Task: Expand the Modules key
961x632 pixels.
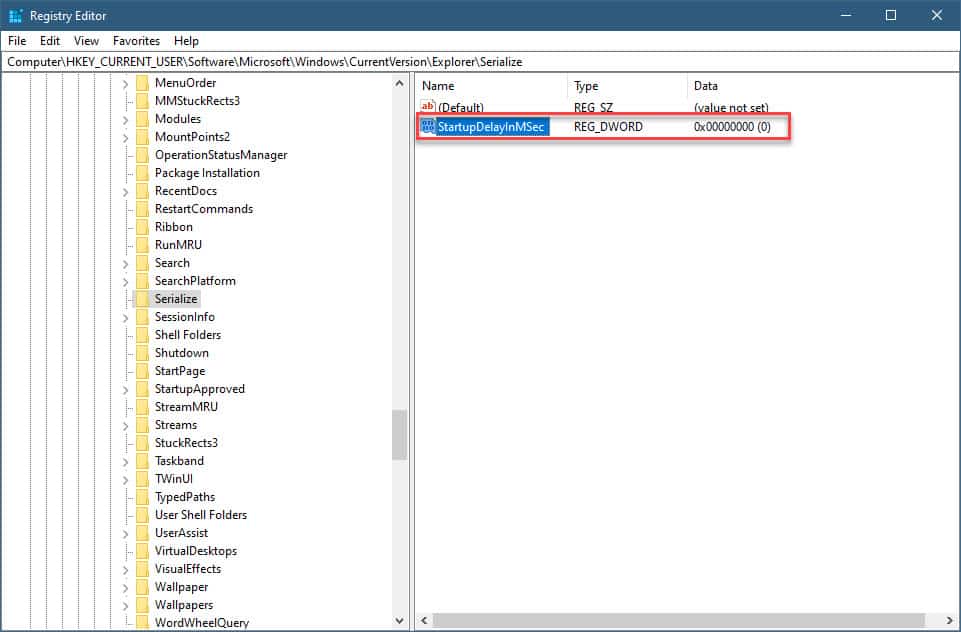Action: point(125,120)
